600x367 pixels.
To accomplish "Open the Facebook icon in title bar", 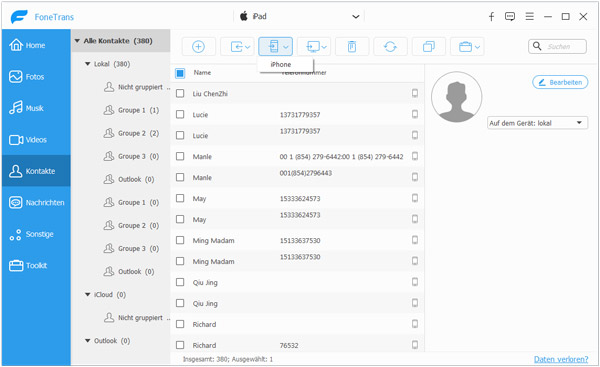I will (491, 16).
